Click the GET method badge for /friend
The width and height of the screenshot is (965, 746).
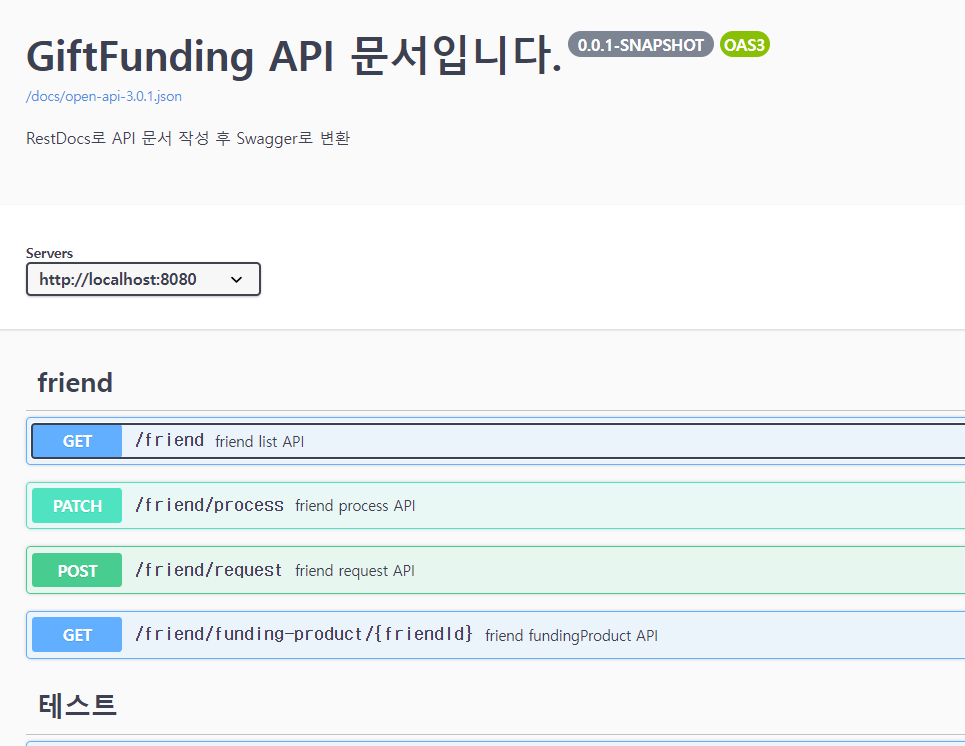click(x=77, y=441)
